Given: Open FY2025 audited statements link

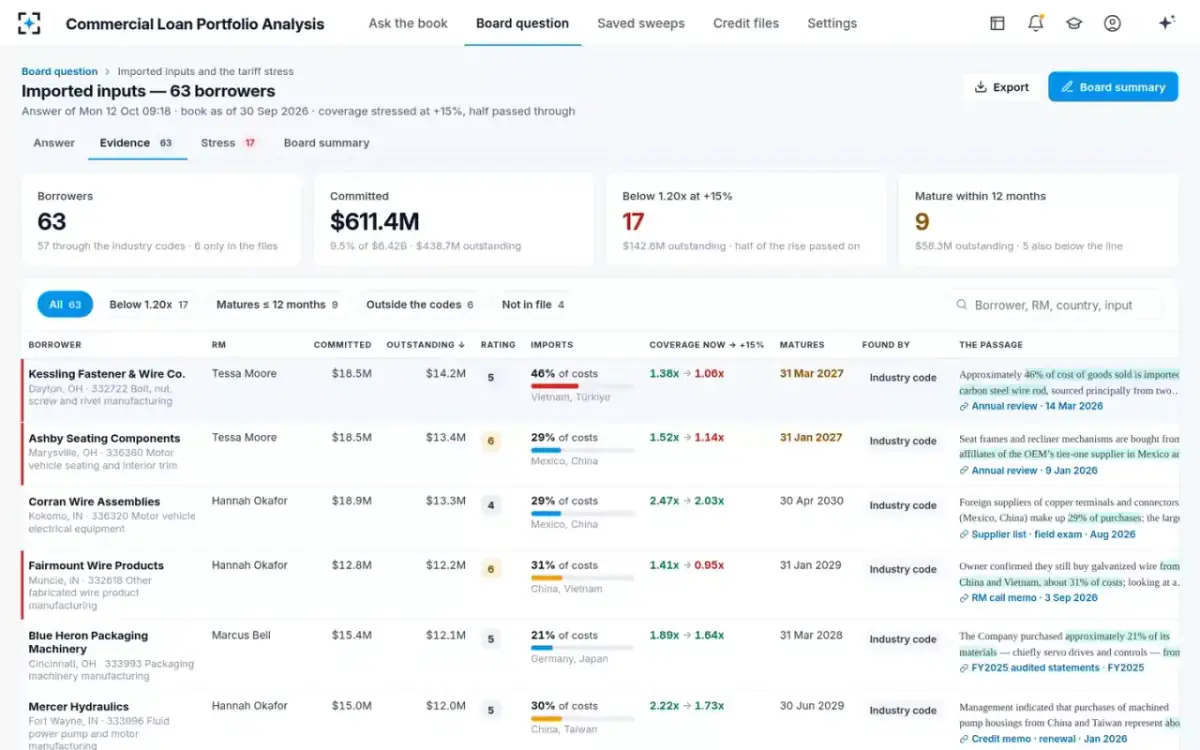Looking at the screenshot, I should 1058,668.
